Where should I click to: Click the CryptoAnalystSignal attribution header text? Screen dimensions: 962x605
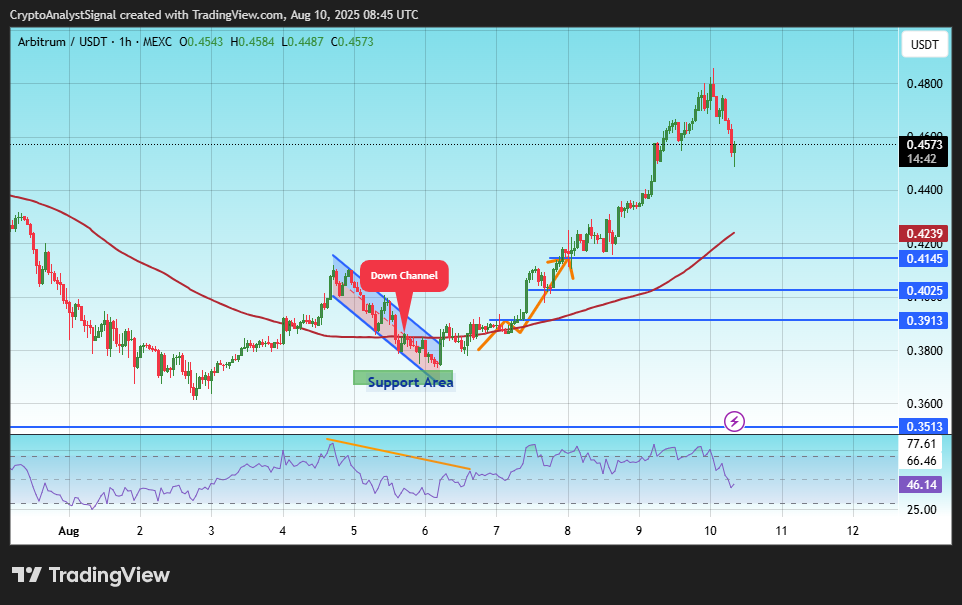coord(214,15)
